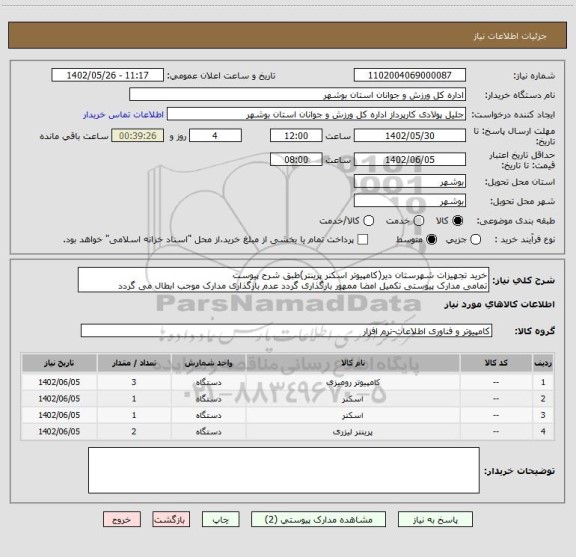Viewport: 576px width, 557px height.
Task: Click the تعداد / مقدار column header
Action: (x=134, y=363)
